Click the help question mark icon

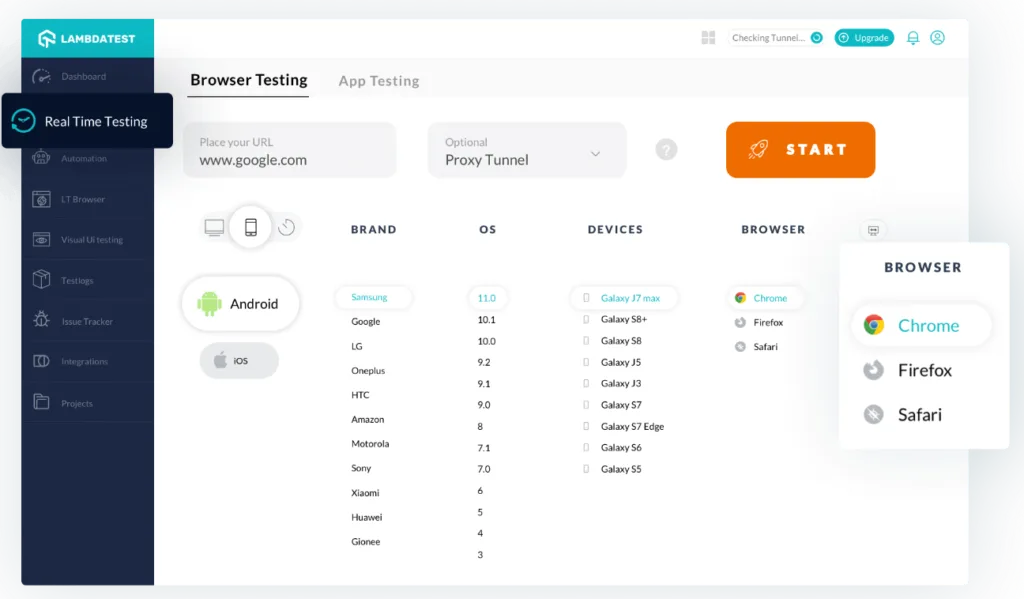coord(666,150)
